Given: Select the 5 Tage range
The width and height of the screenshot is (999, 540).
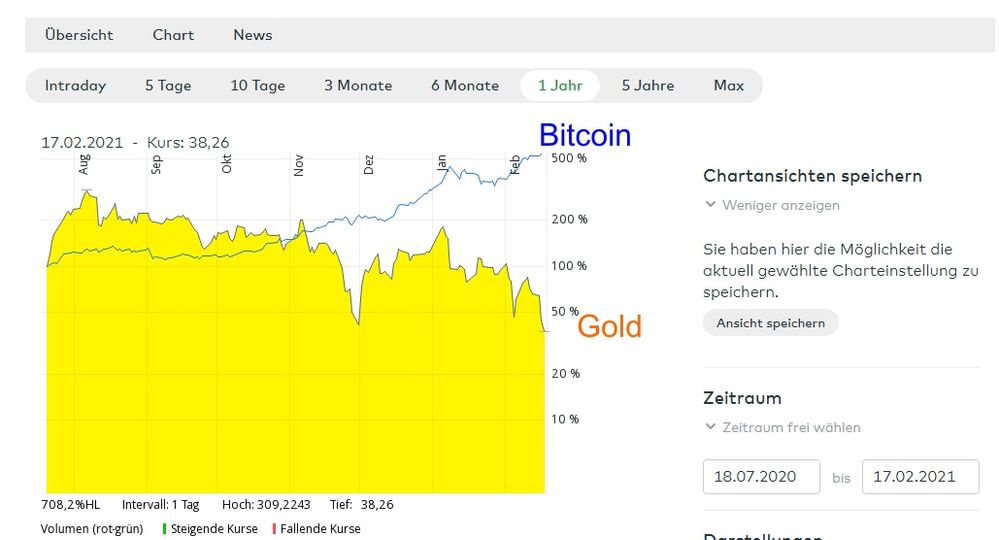Looking at the screenshot, I should pos(168,86).
